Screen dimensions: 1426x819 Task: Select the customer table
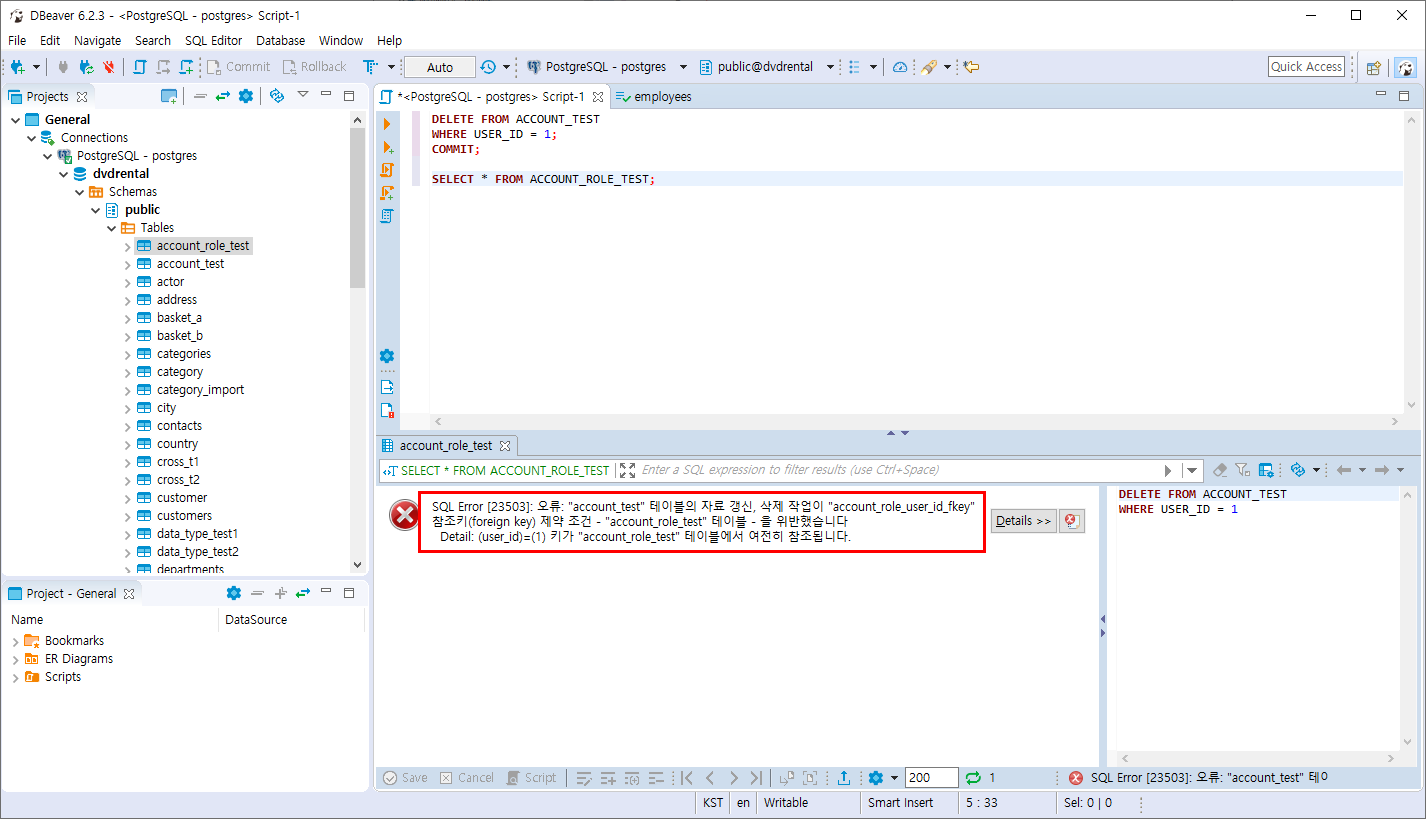click(x=182, y=498)
